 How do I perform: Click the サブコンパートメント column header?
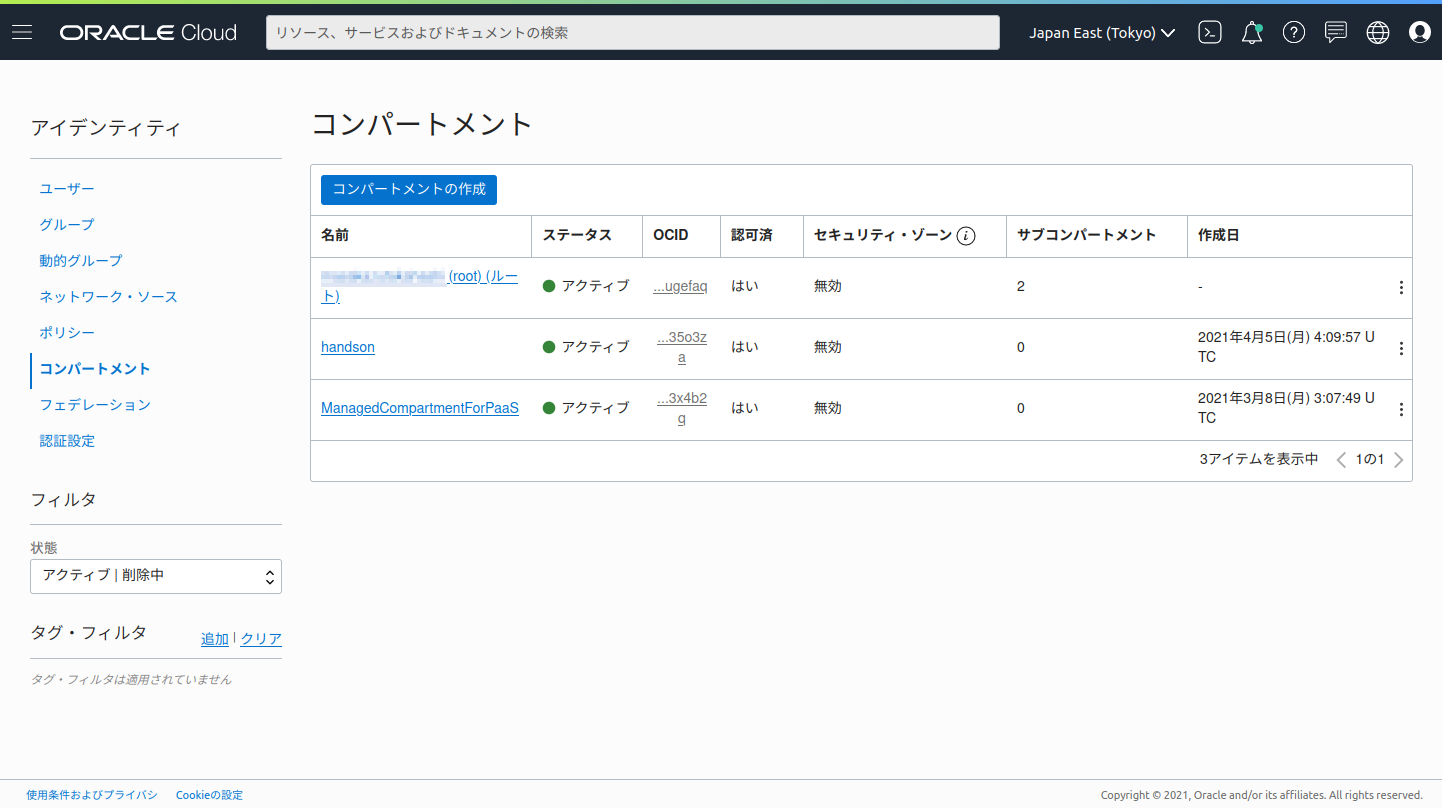[x=1087, y=235]
